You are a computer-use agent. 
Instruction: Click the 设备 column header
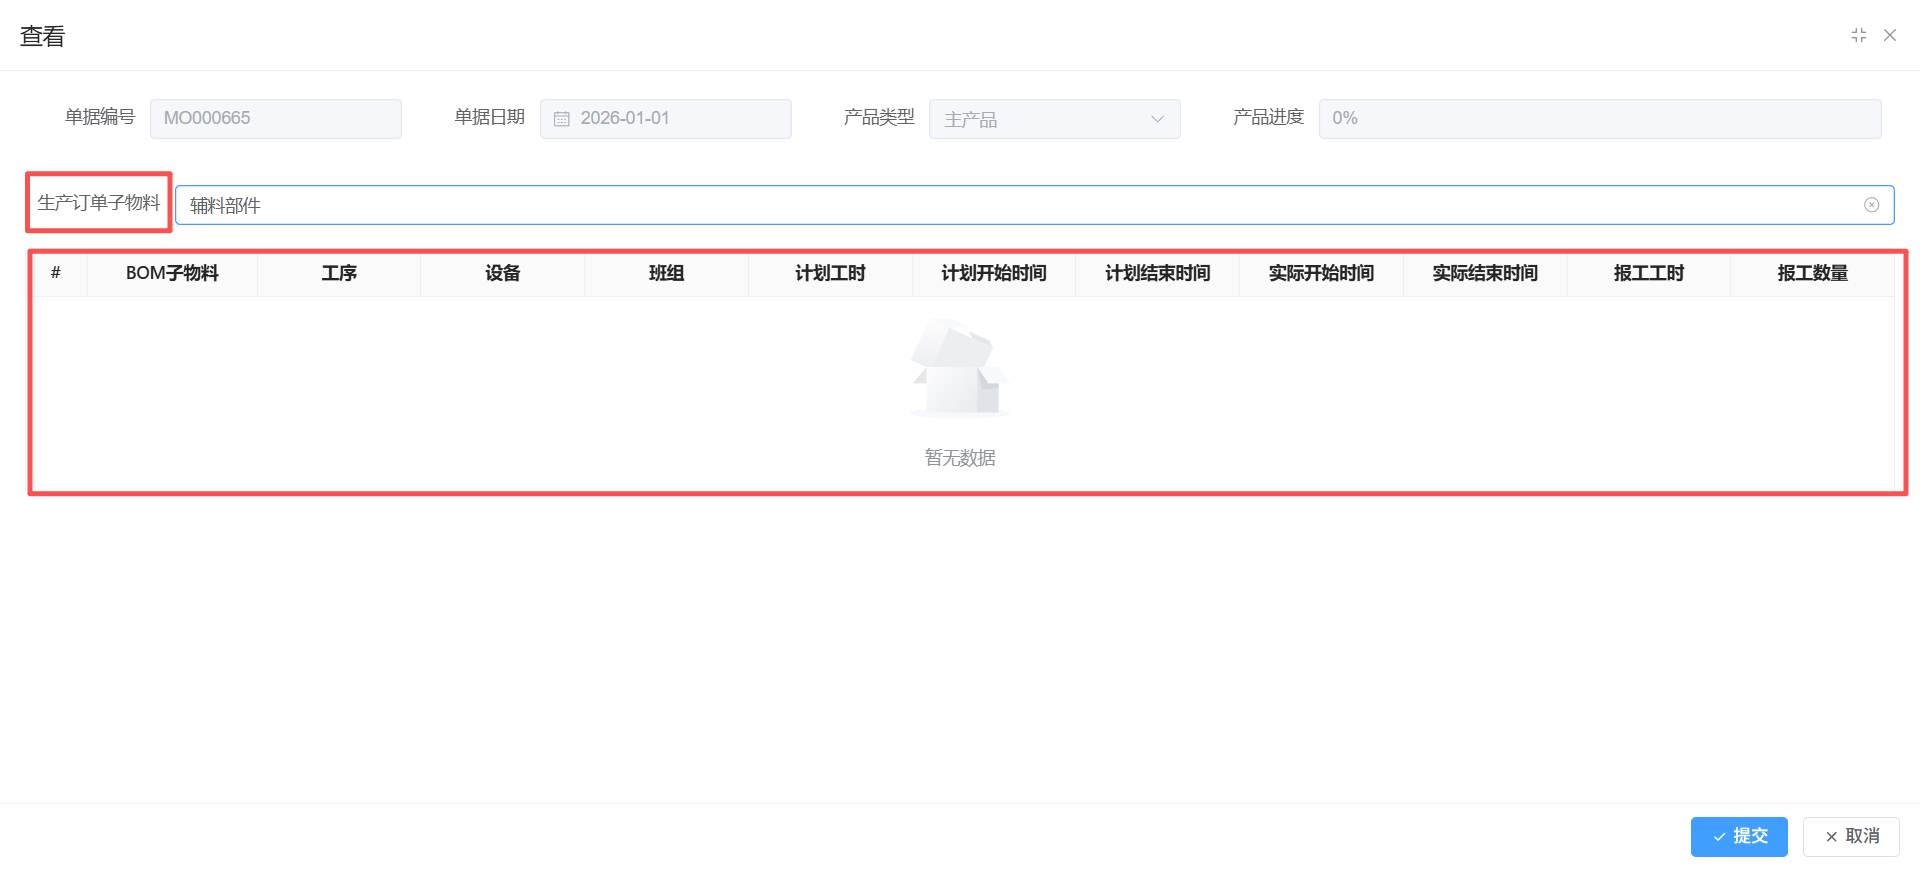click(x=502, y=274)
